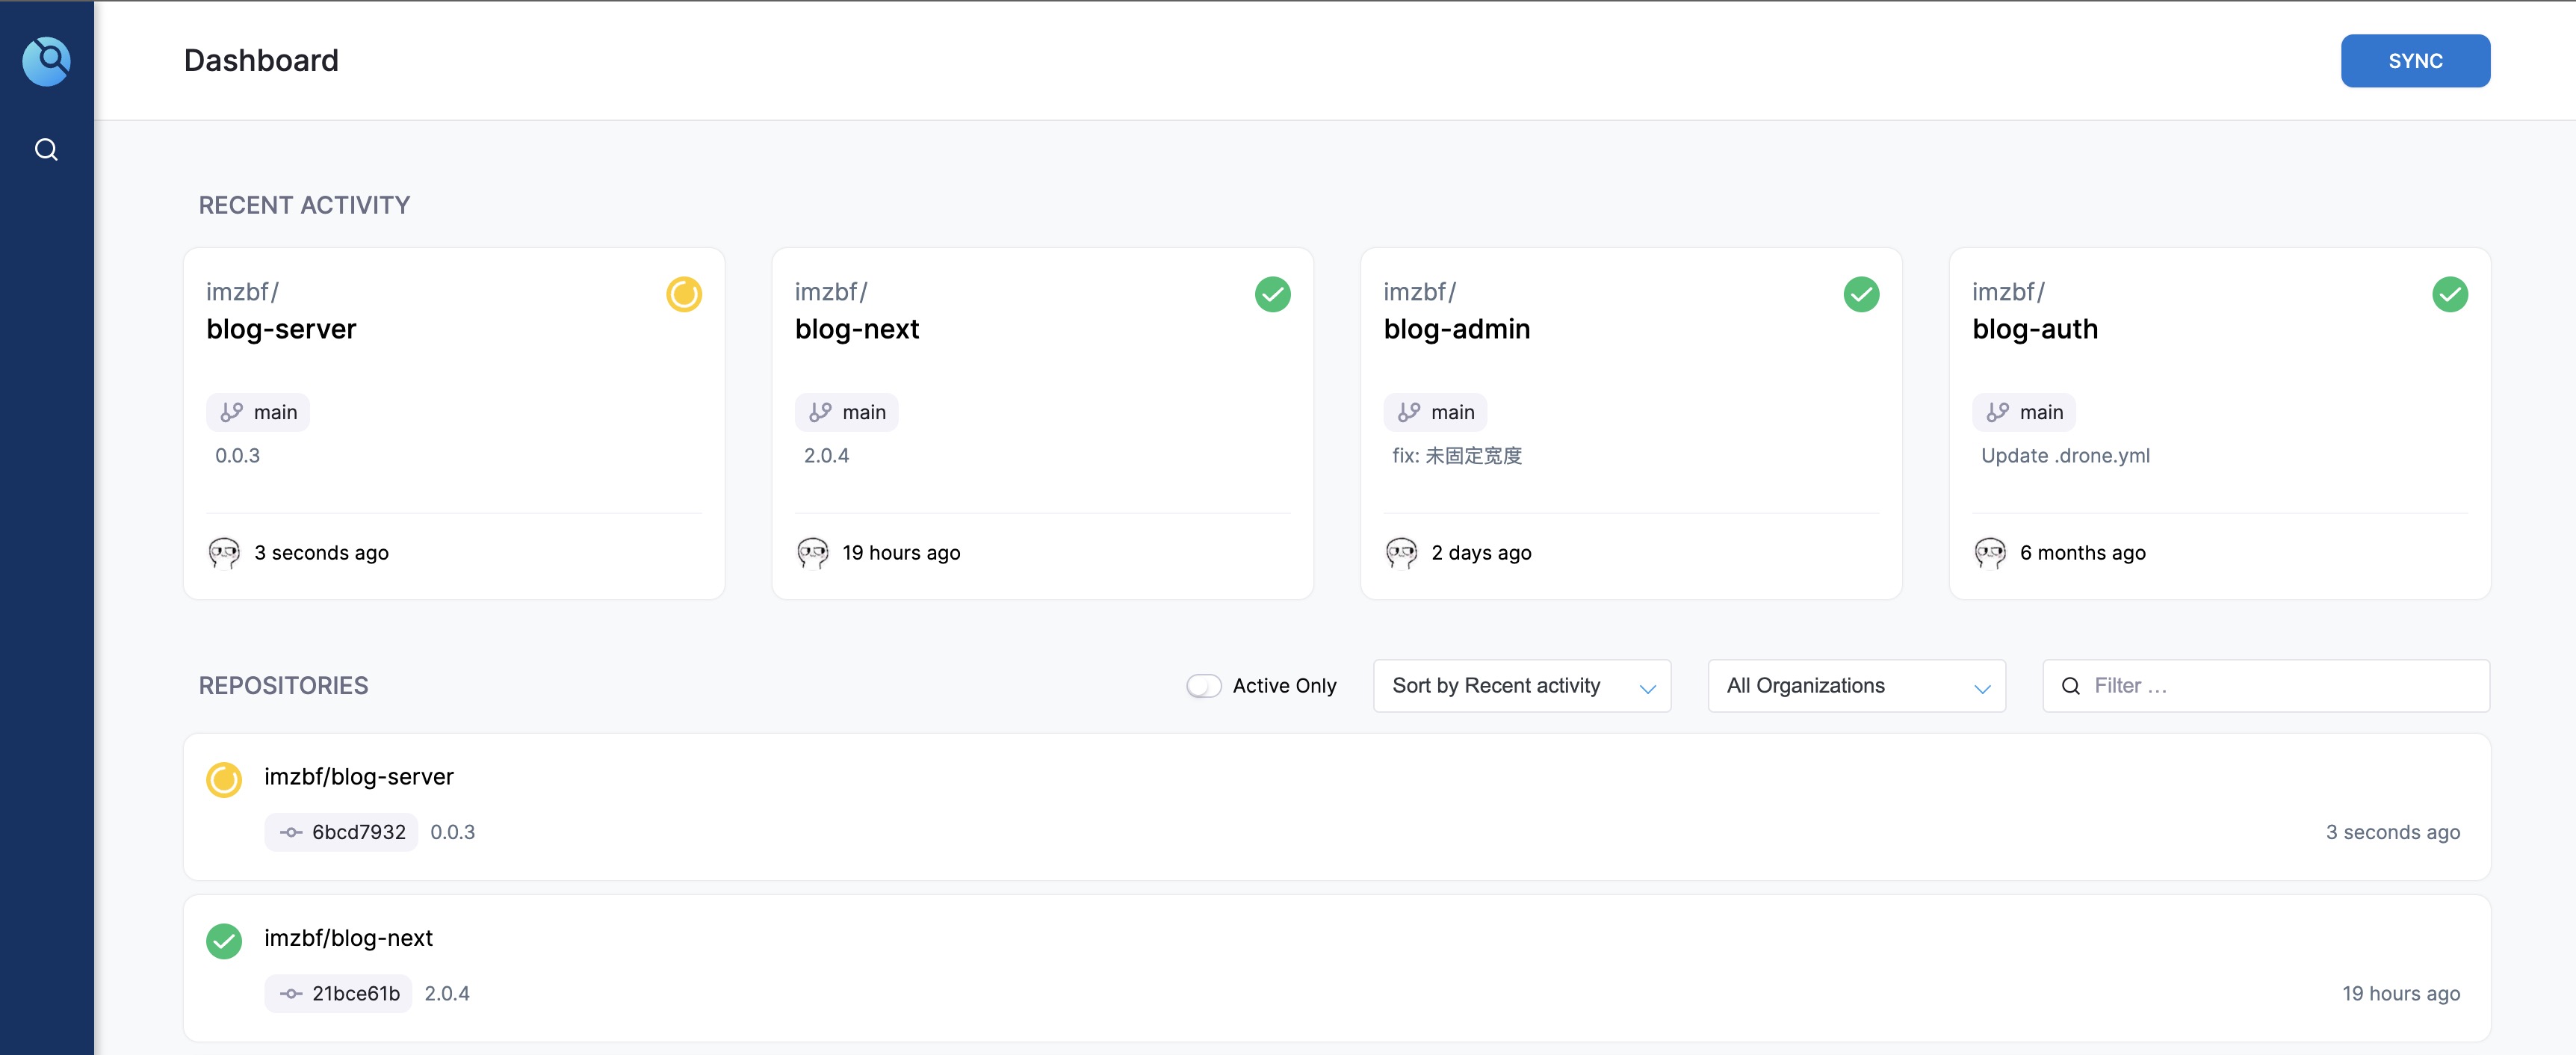Open imzbf/blog-next repository row
The image size is (2576, 1055).
[x=1337, y=968]
